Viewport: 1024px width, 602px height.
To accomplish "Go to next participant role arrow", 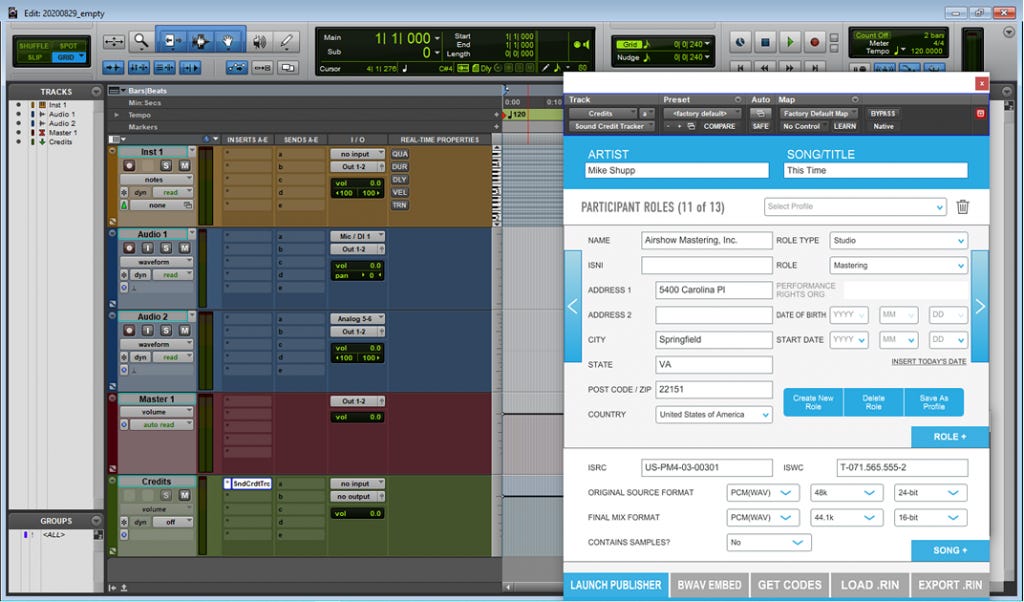I will click(x=980, y=306).
